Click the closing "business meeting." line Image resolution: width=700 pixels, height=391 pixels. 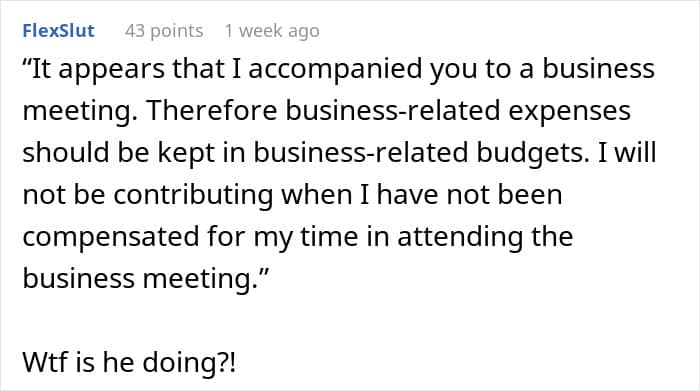[x=146, y=279]
